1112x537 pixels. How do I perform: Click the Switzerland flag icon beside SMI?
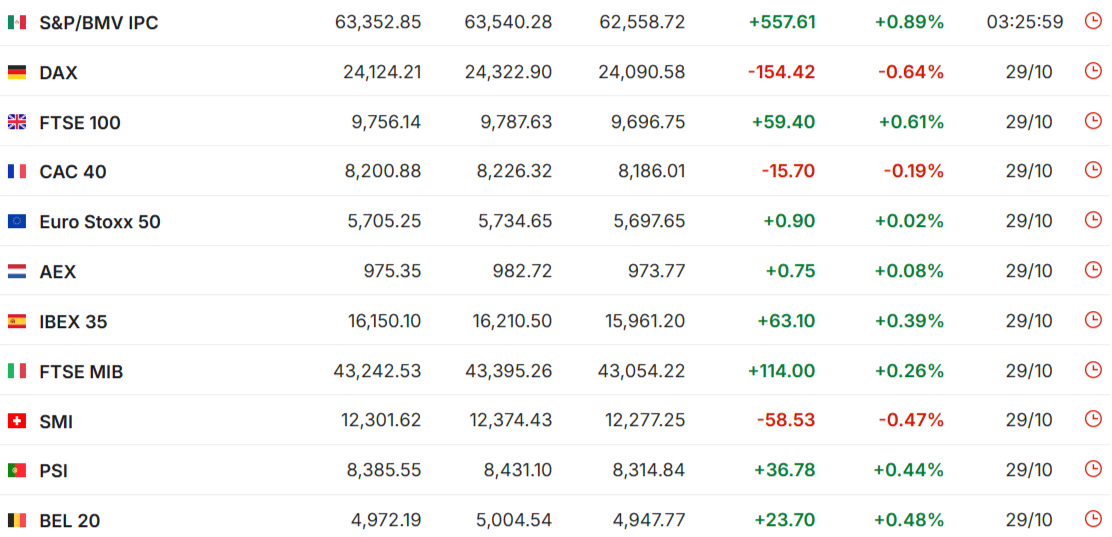tap(17, 421)
